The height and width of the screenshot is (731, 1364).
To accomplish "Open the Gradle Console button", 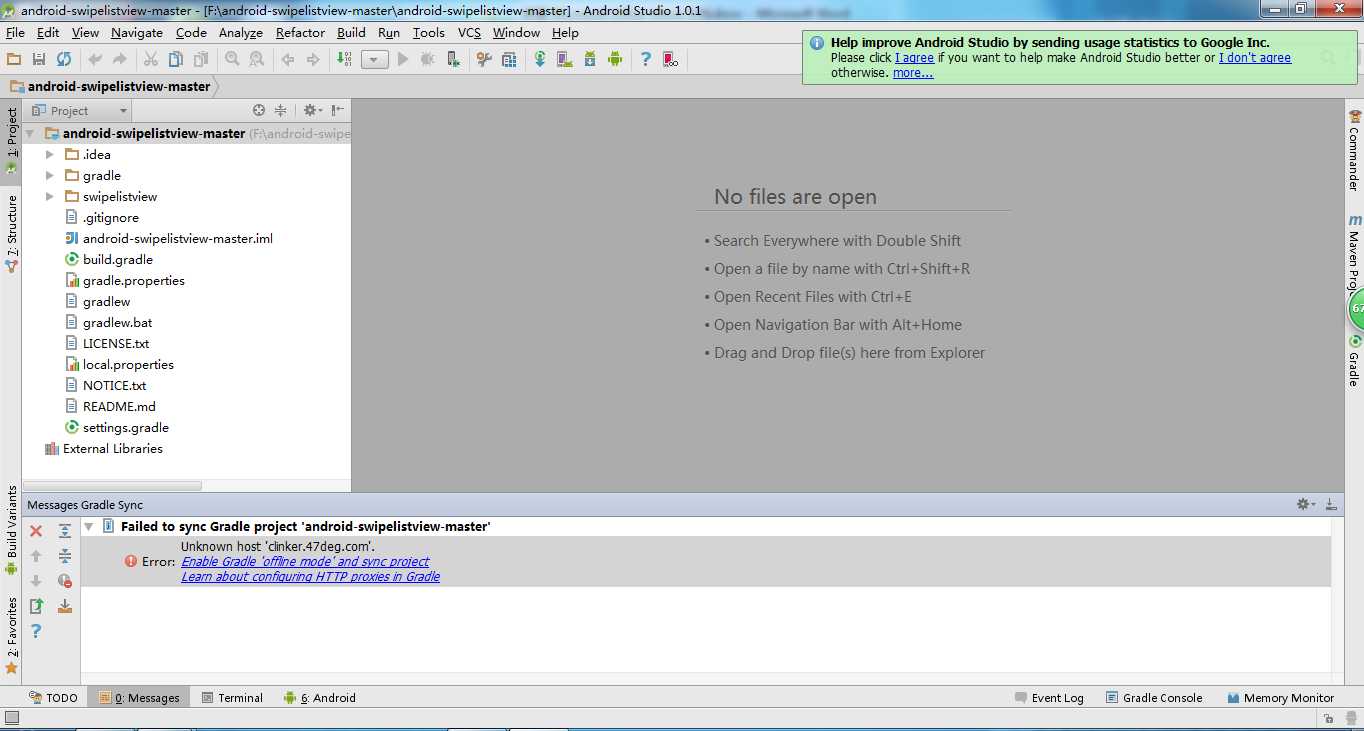I will click(x=1154, y=698).
